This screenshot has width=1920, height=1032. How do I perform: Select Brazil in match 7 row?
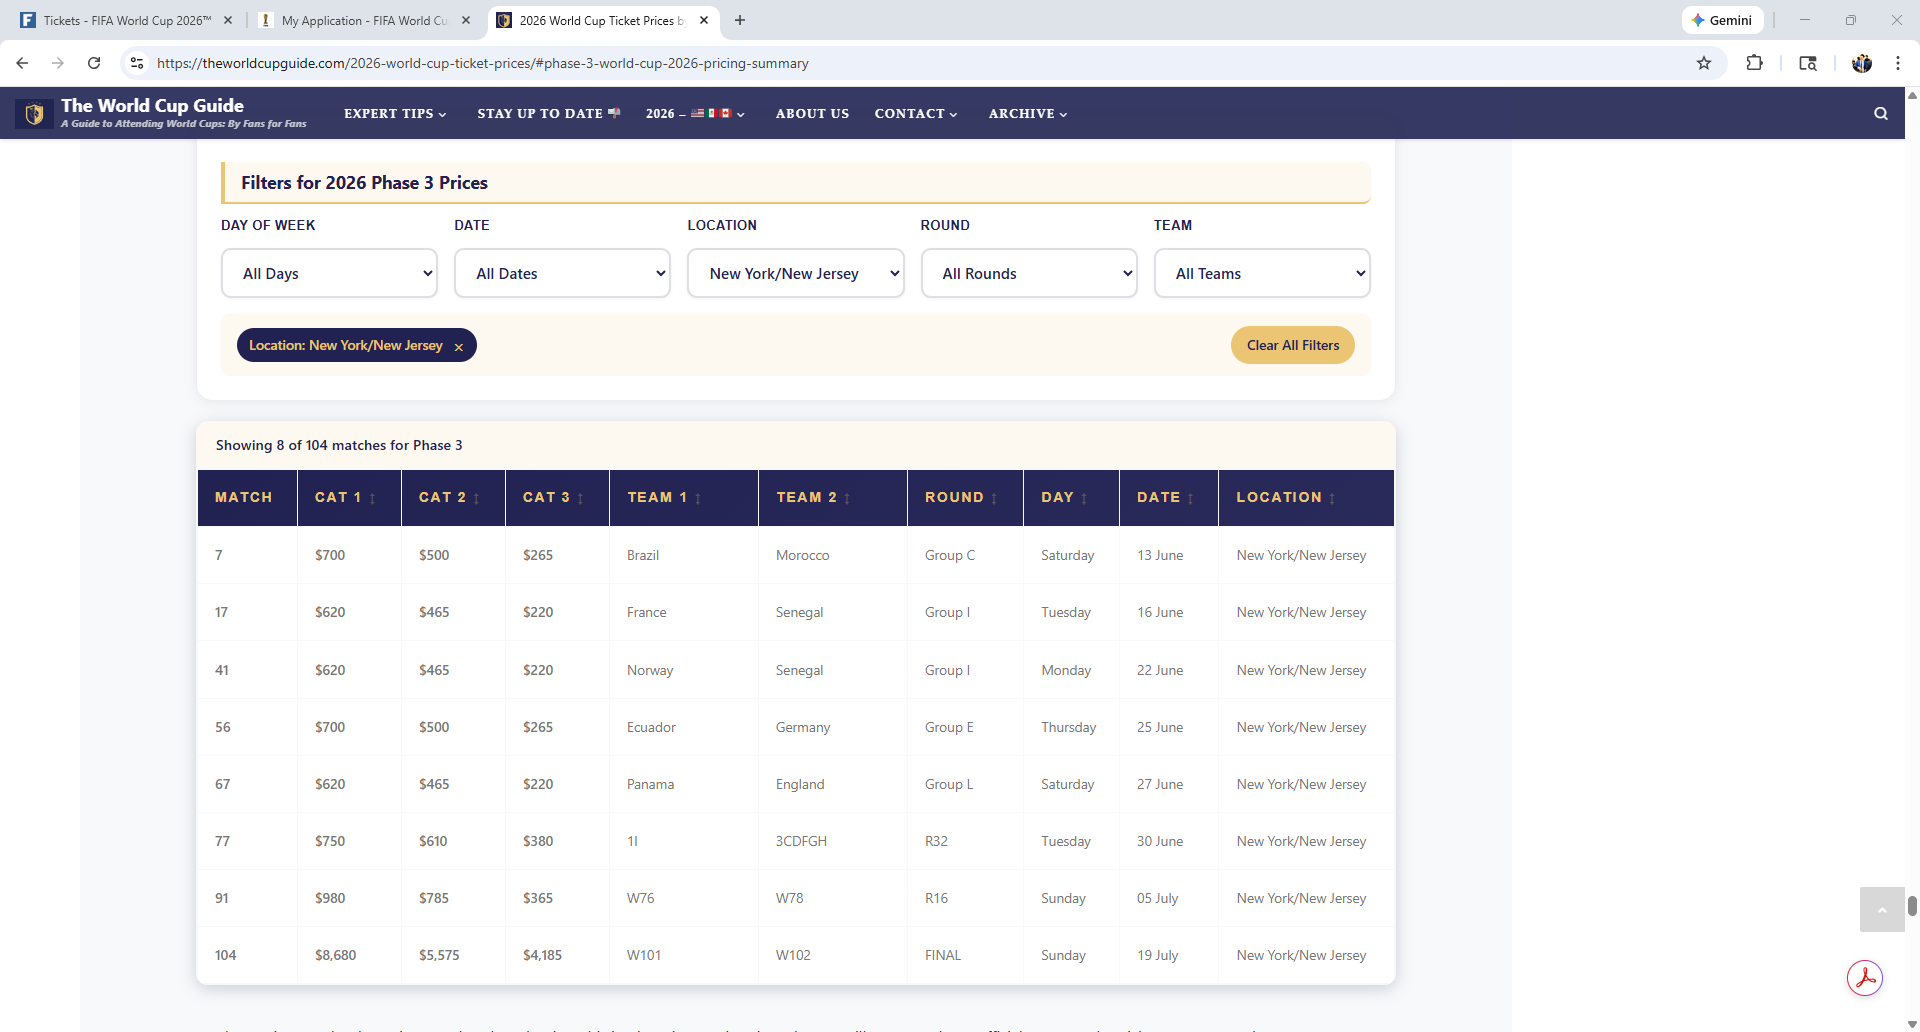(642, 555)
